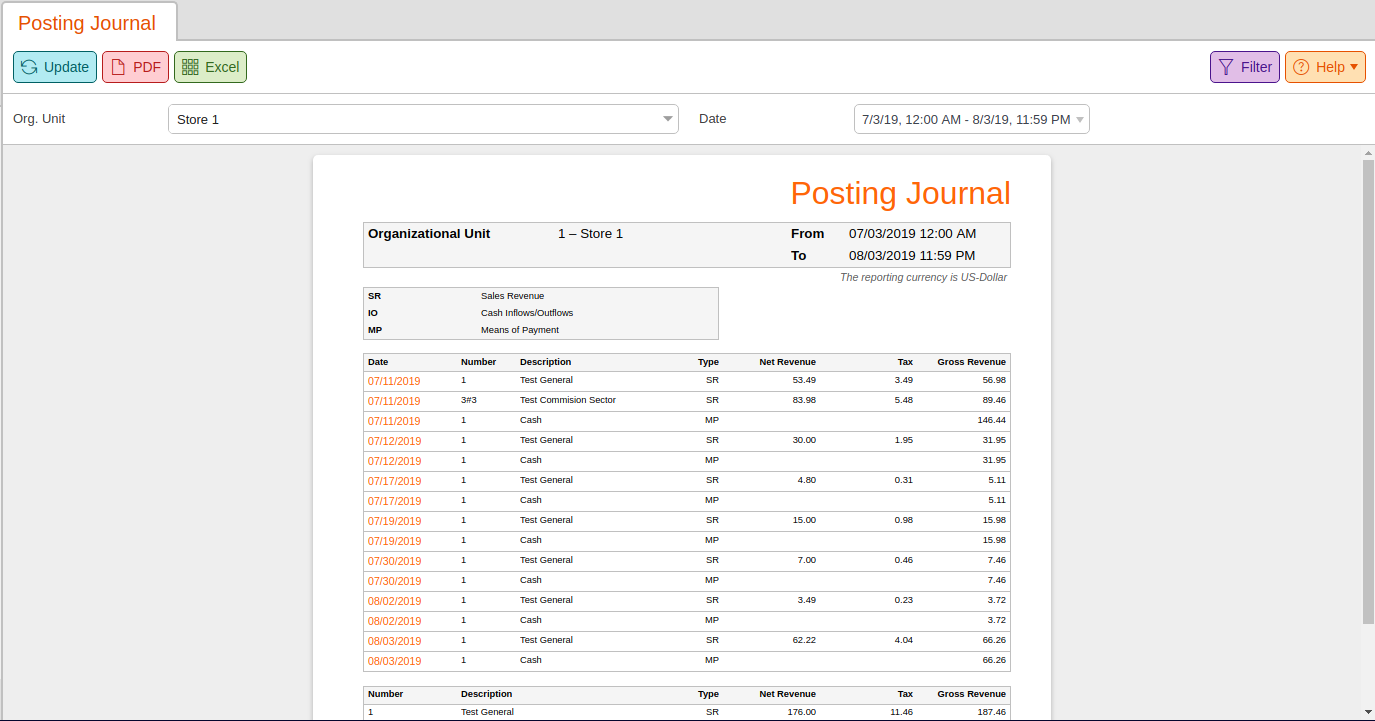
Task: Click the summary gross revenue 187.46
Action: [x=991, y=712]
